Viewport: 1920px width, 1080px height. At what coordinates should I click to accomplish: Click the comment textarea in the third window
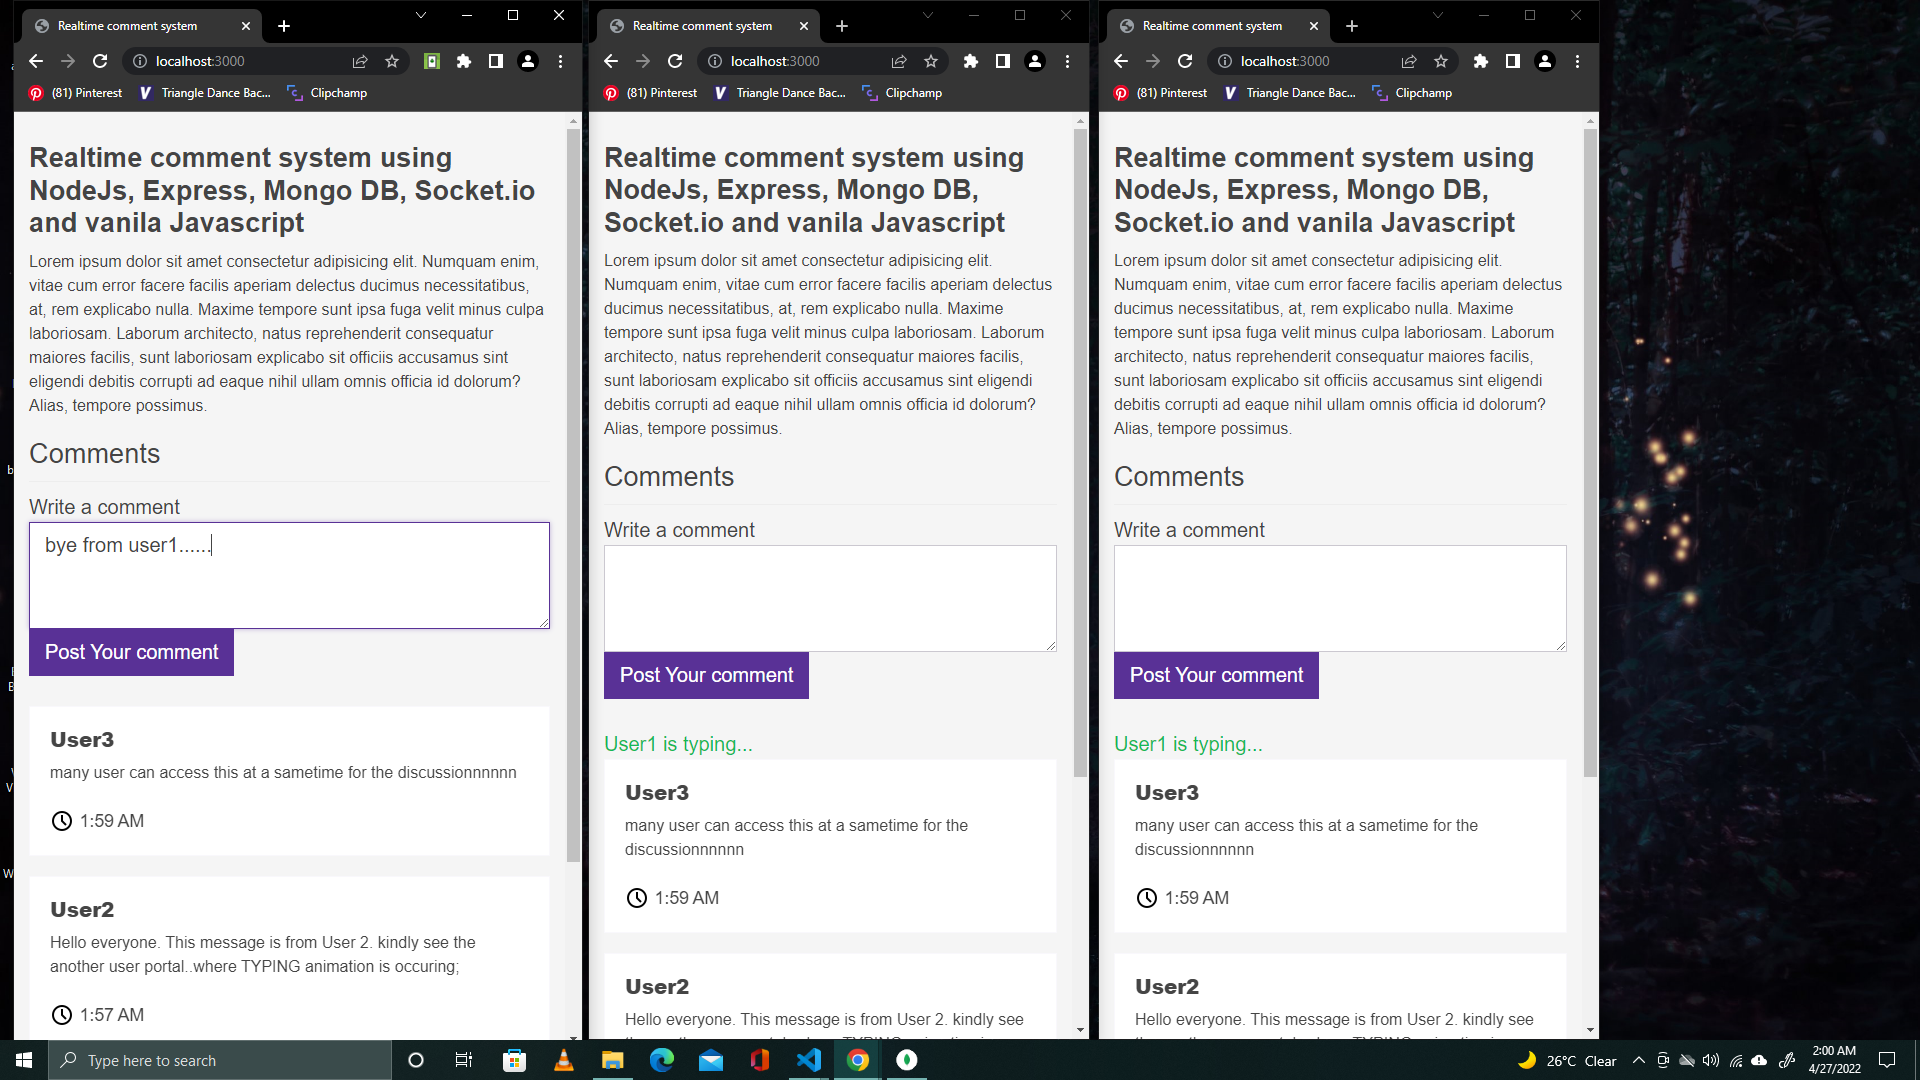(x=1339, y=598)
